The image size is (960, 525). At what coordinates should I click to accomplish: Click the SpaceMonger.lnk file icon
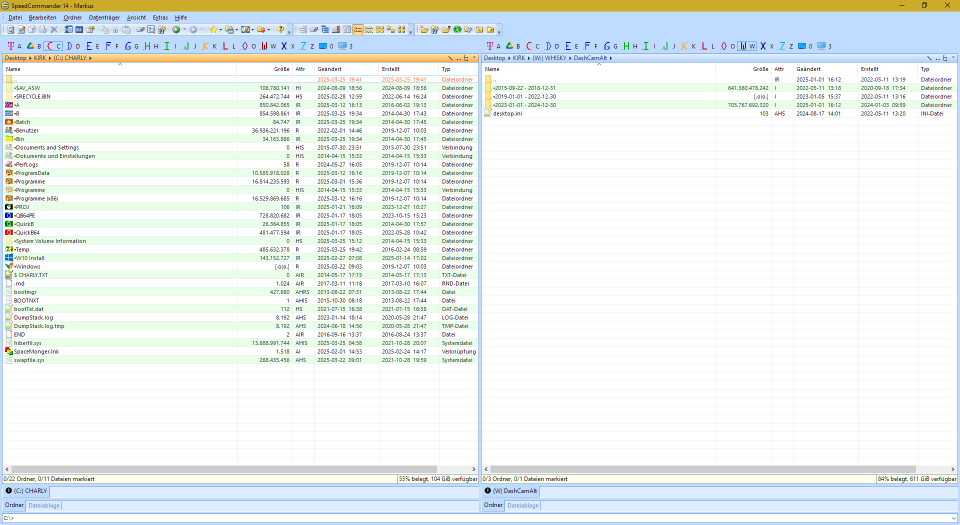9,351
